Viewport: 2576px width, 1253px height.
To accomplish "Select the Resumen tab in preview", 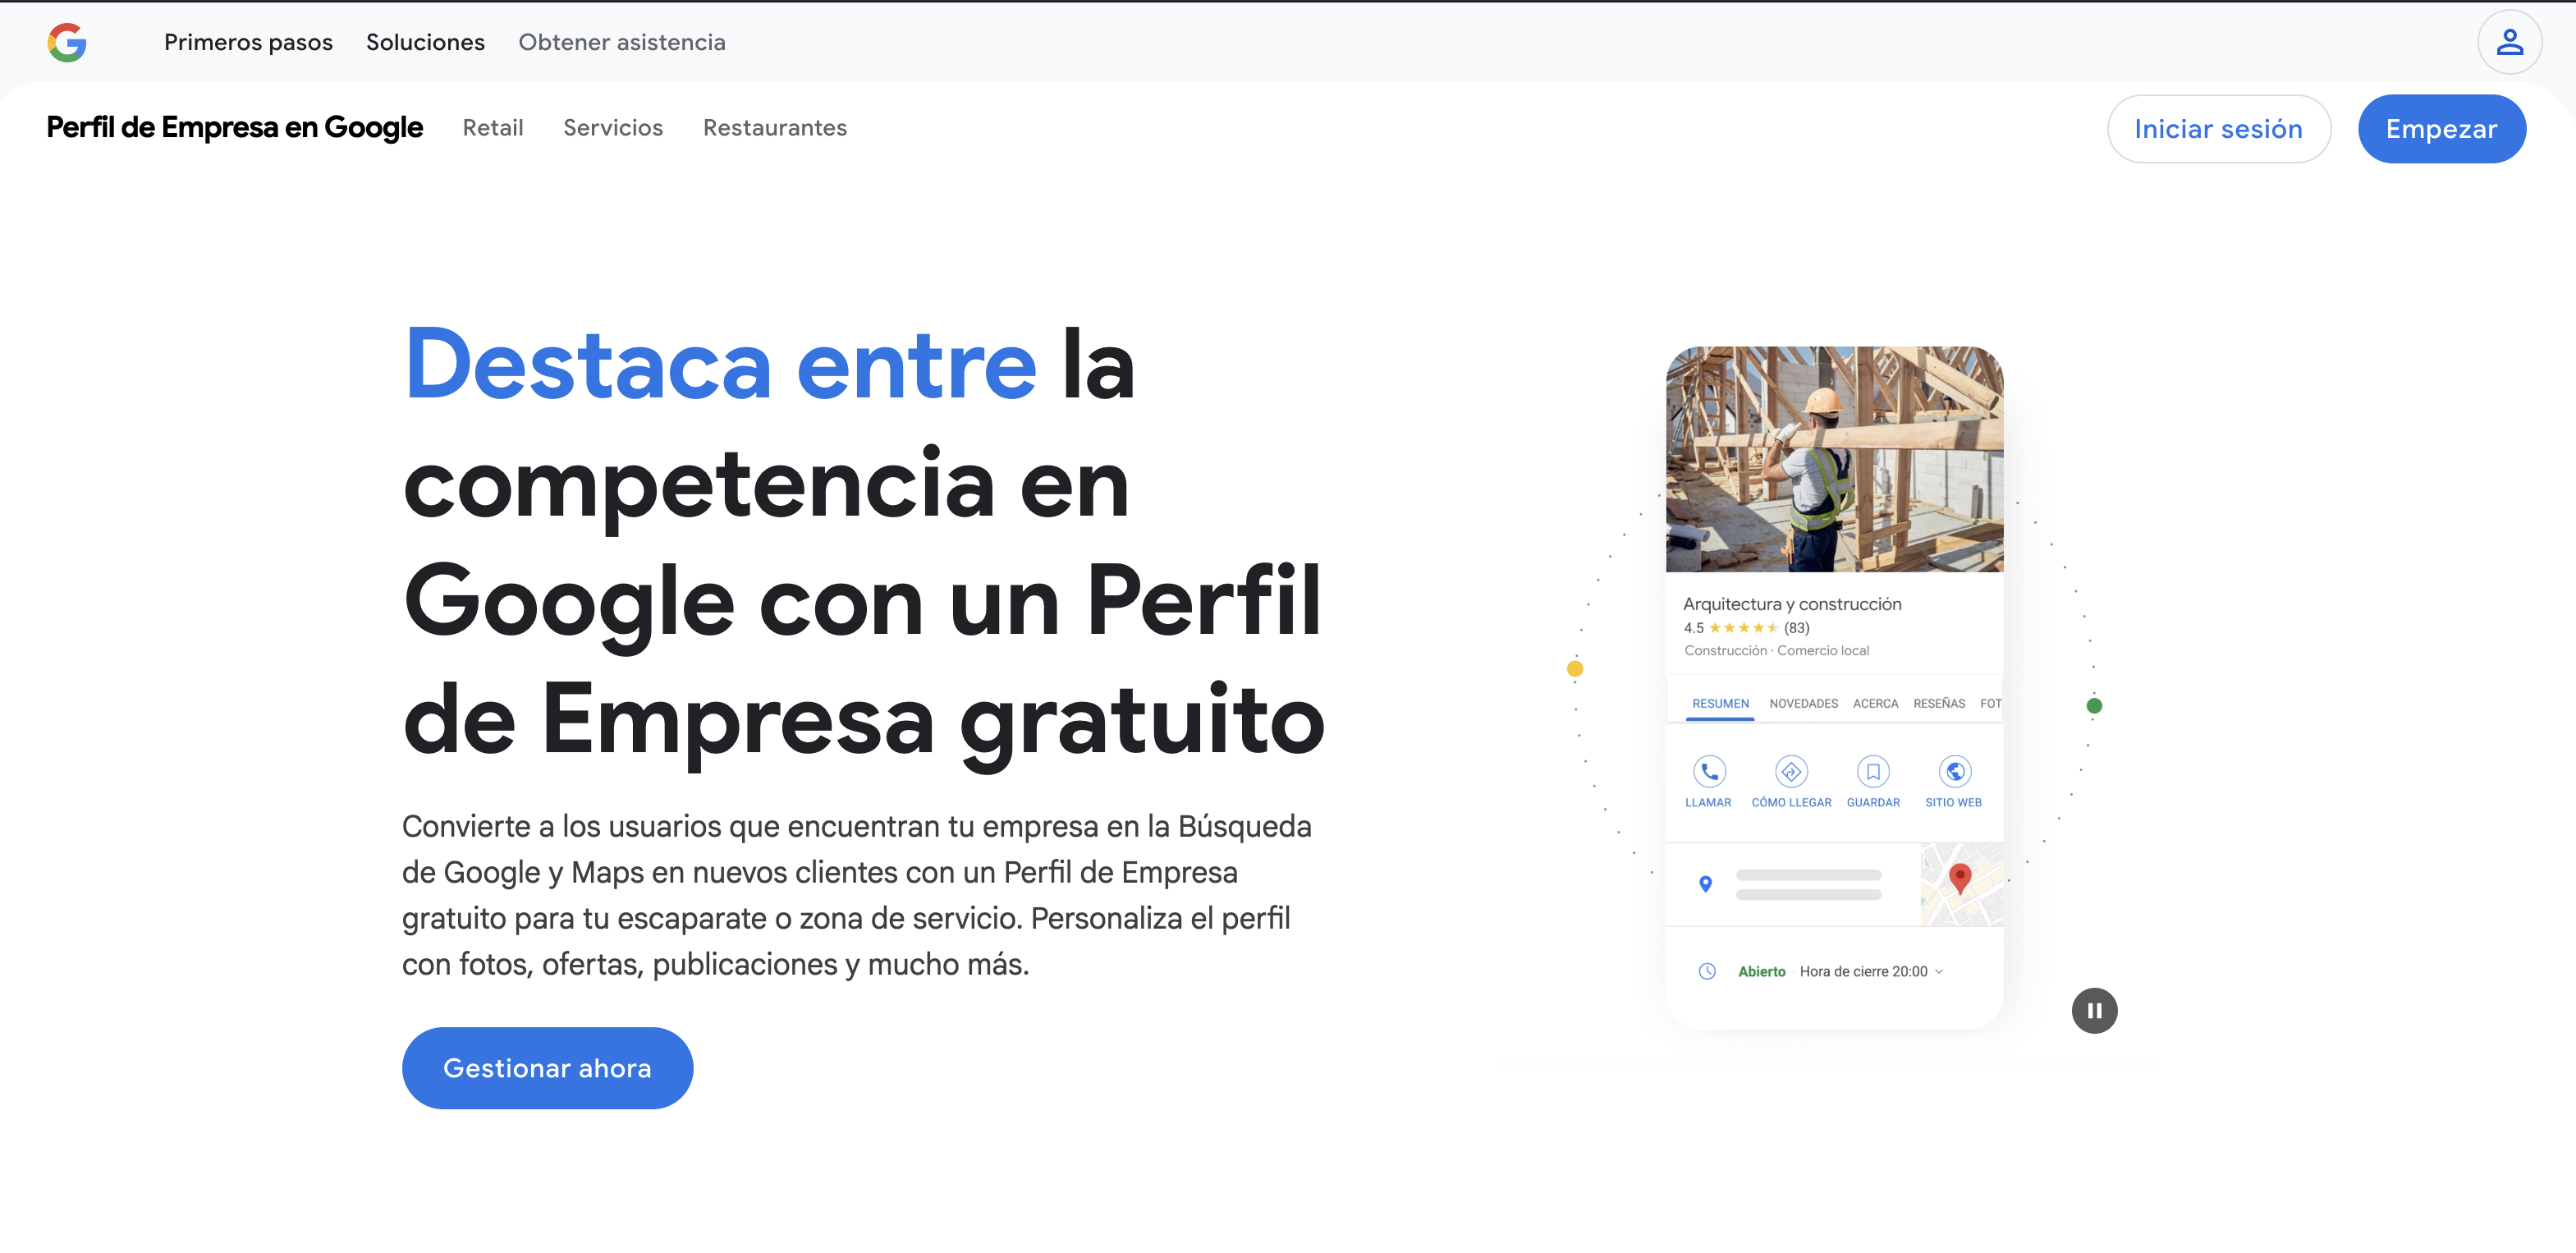I will pyautogui.click(x=1720, y=704).
